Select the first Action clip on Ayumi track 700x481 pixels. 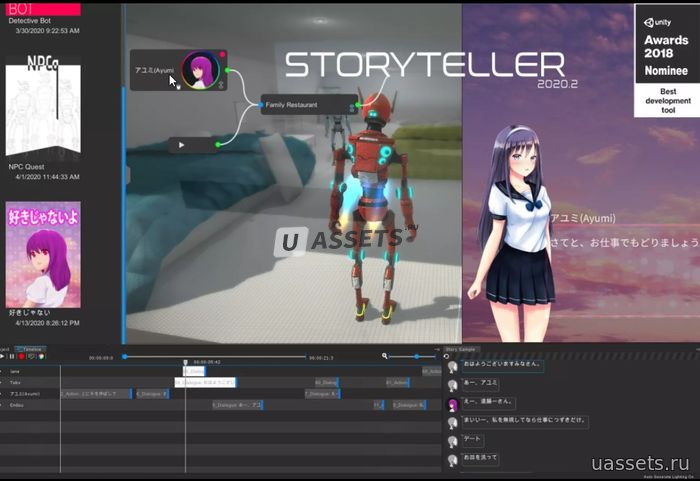pyautogui.click(x=96, y=393)
